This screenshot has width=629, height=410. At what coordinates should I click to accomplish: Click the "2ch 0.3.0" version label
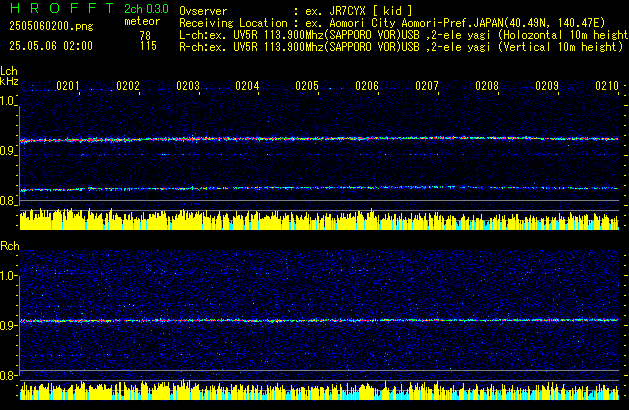pyautogui.click(x=146, y=9)
